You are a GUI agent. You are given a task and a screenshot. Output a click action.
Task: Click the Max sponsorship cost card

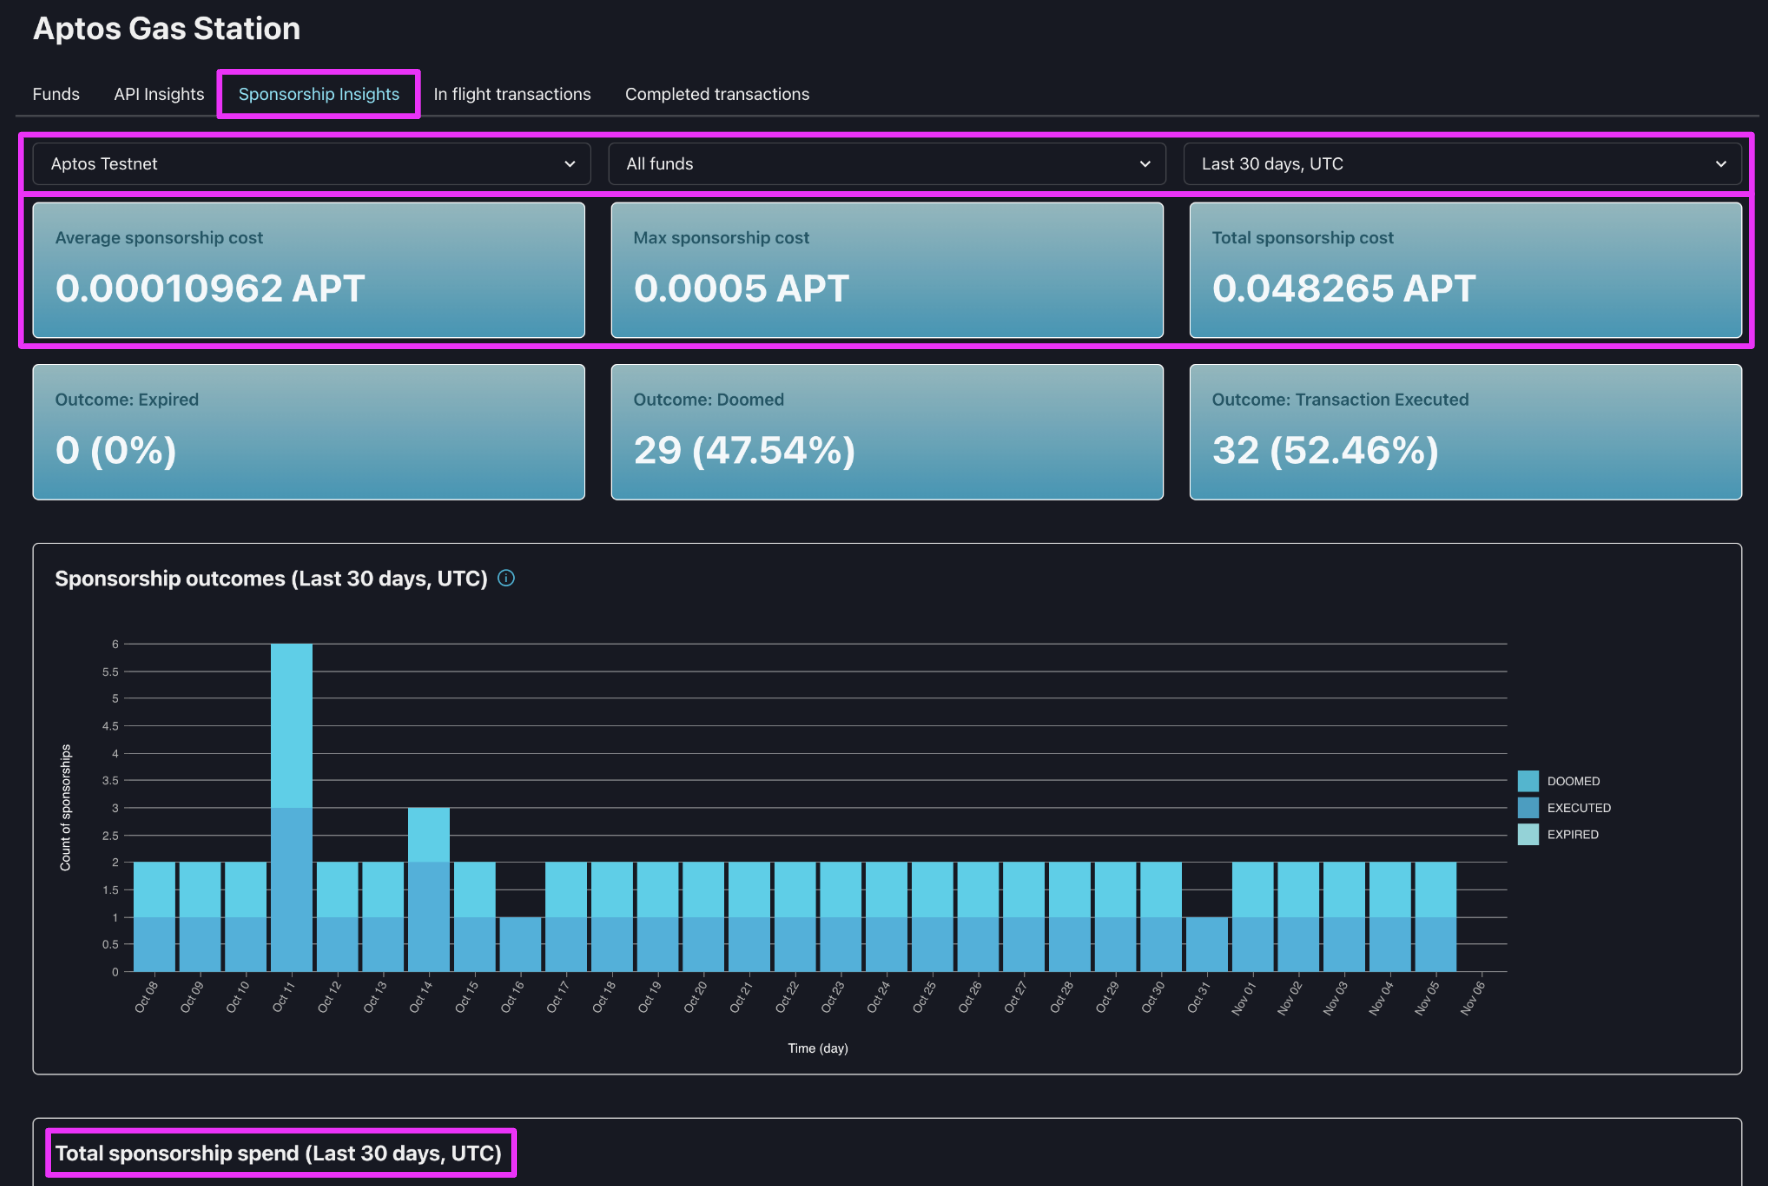tap(887, 270)
